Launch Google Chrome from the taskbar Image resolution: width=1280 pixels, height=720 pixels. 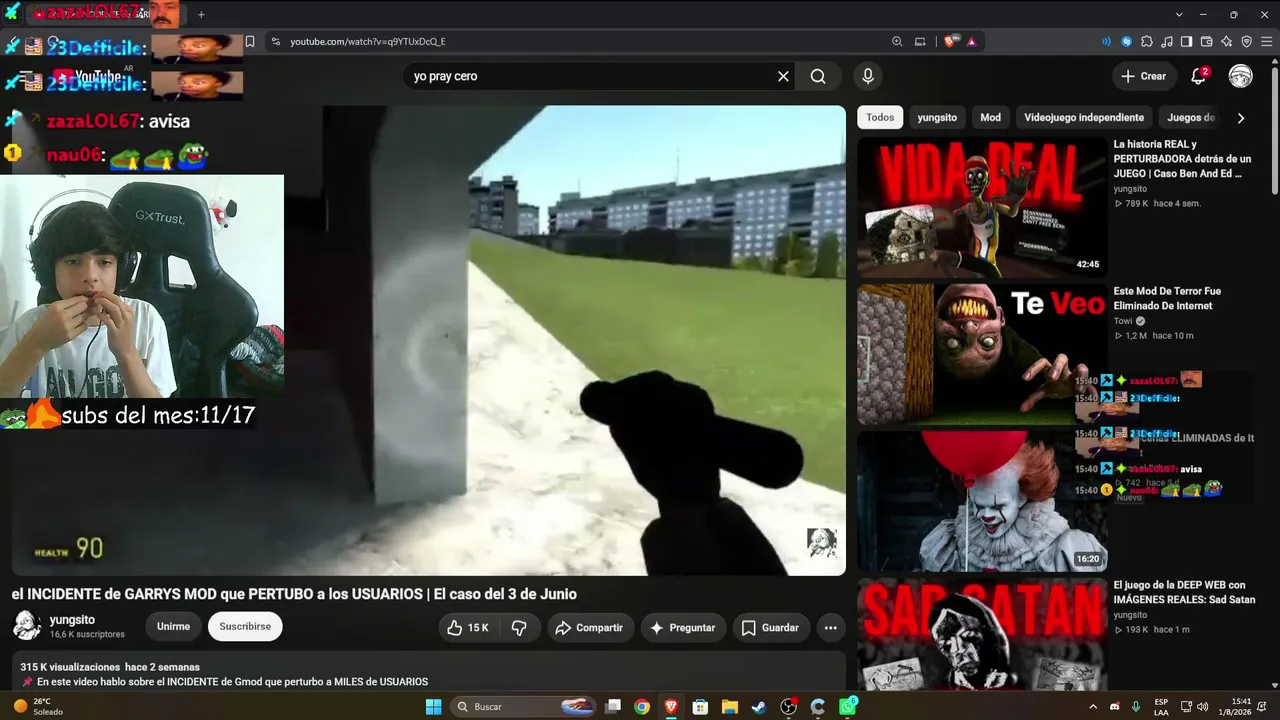pyautogui.click(x=642, y=707)
